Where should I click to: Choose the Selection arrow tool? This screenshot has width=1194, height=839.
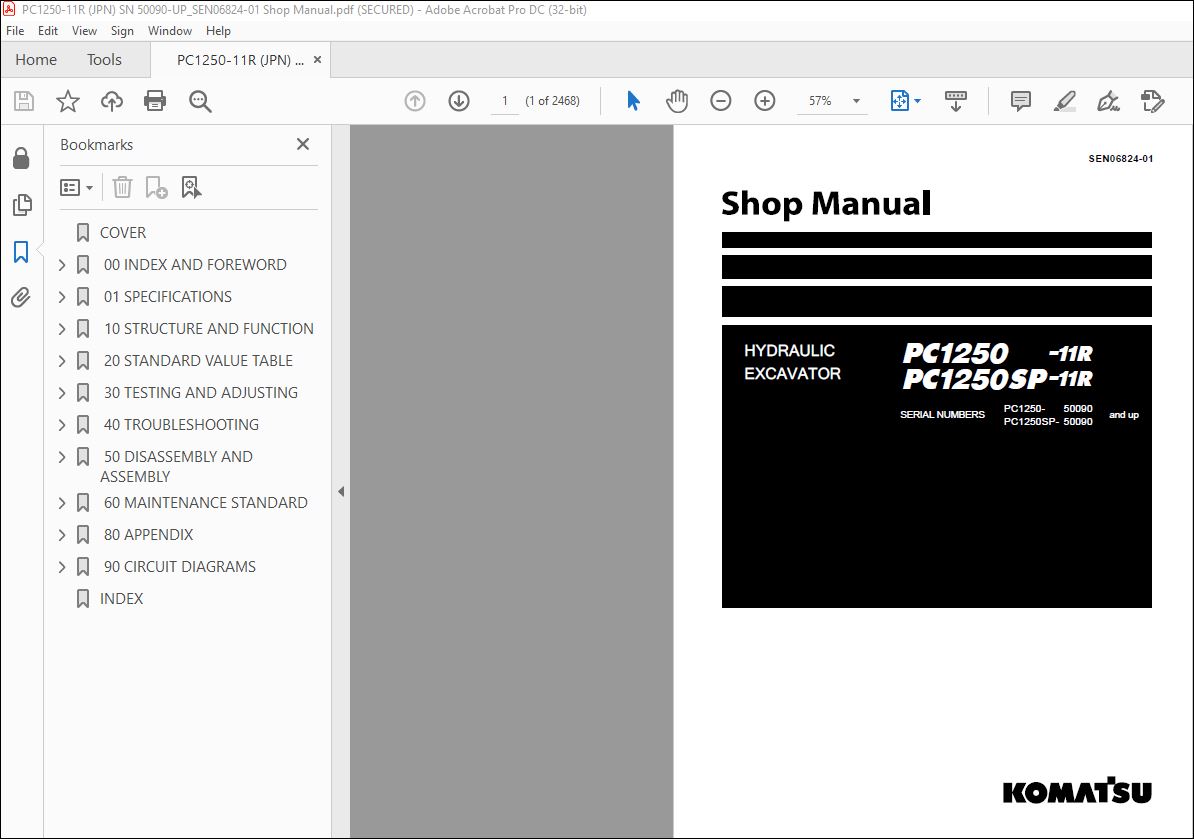(x=633, y=101)
